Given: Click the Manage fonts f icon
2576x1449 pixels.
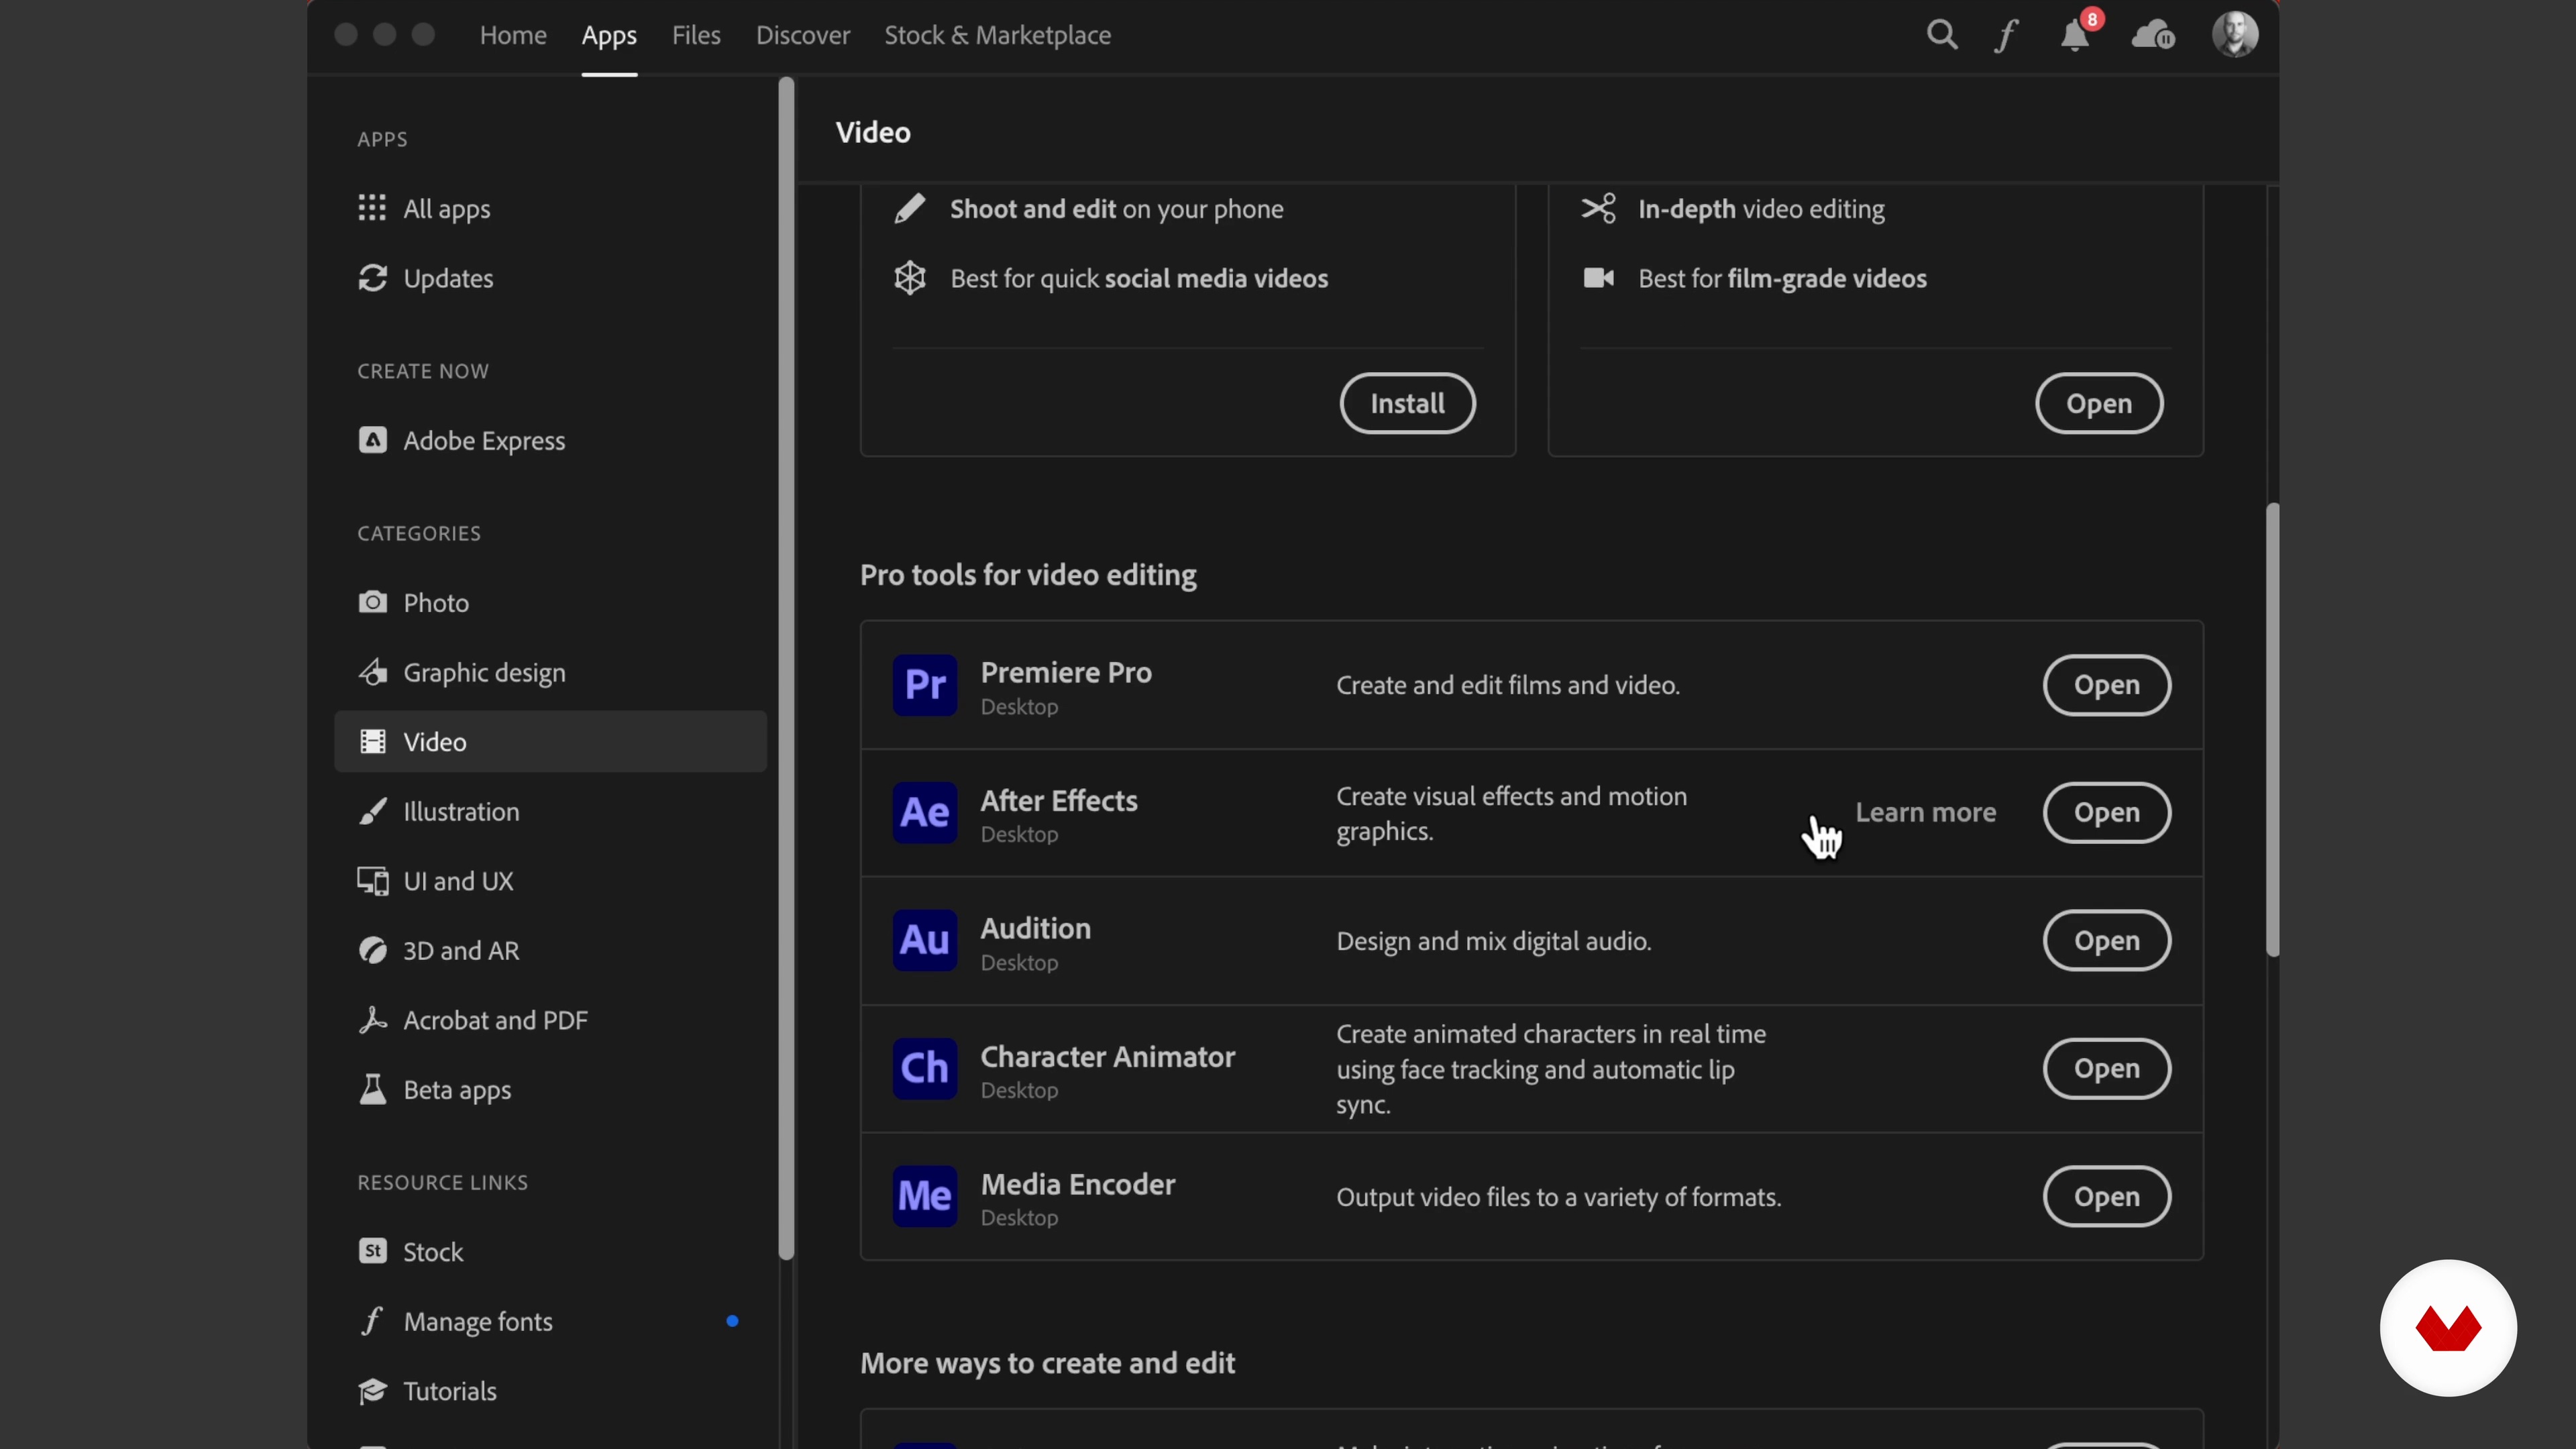Looking at the screenshot, I should coord(372,1321).
